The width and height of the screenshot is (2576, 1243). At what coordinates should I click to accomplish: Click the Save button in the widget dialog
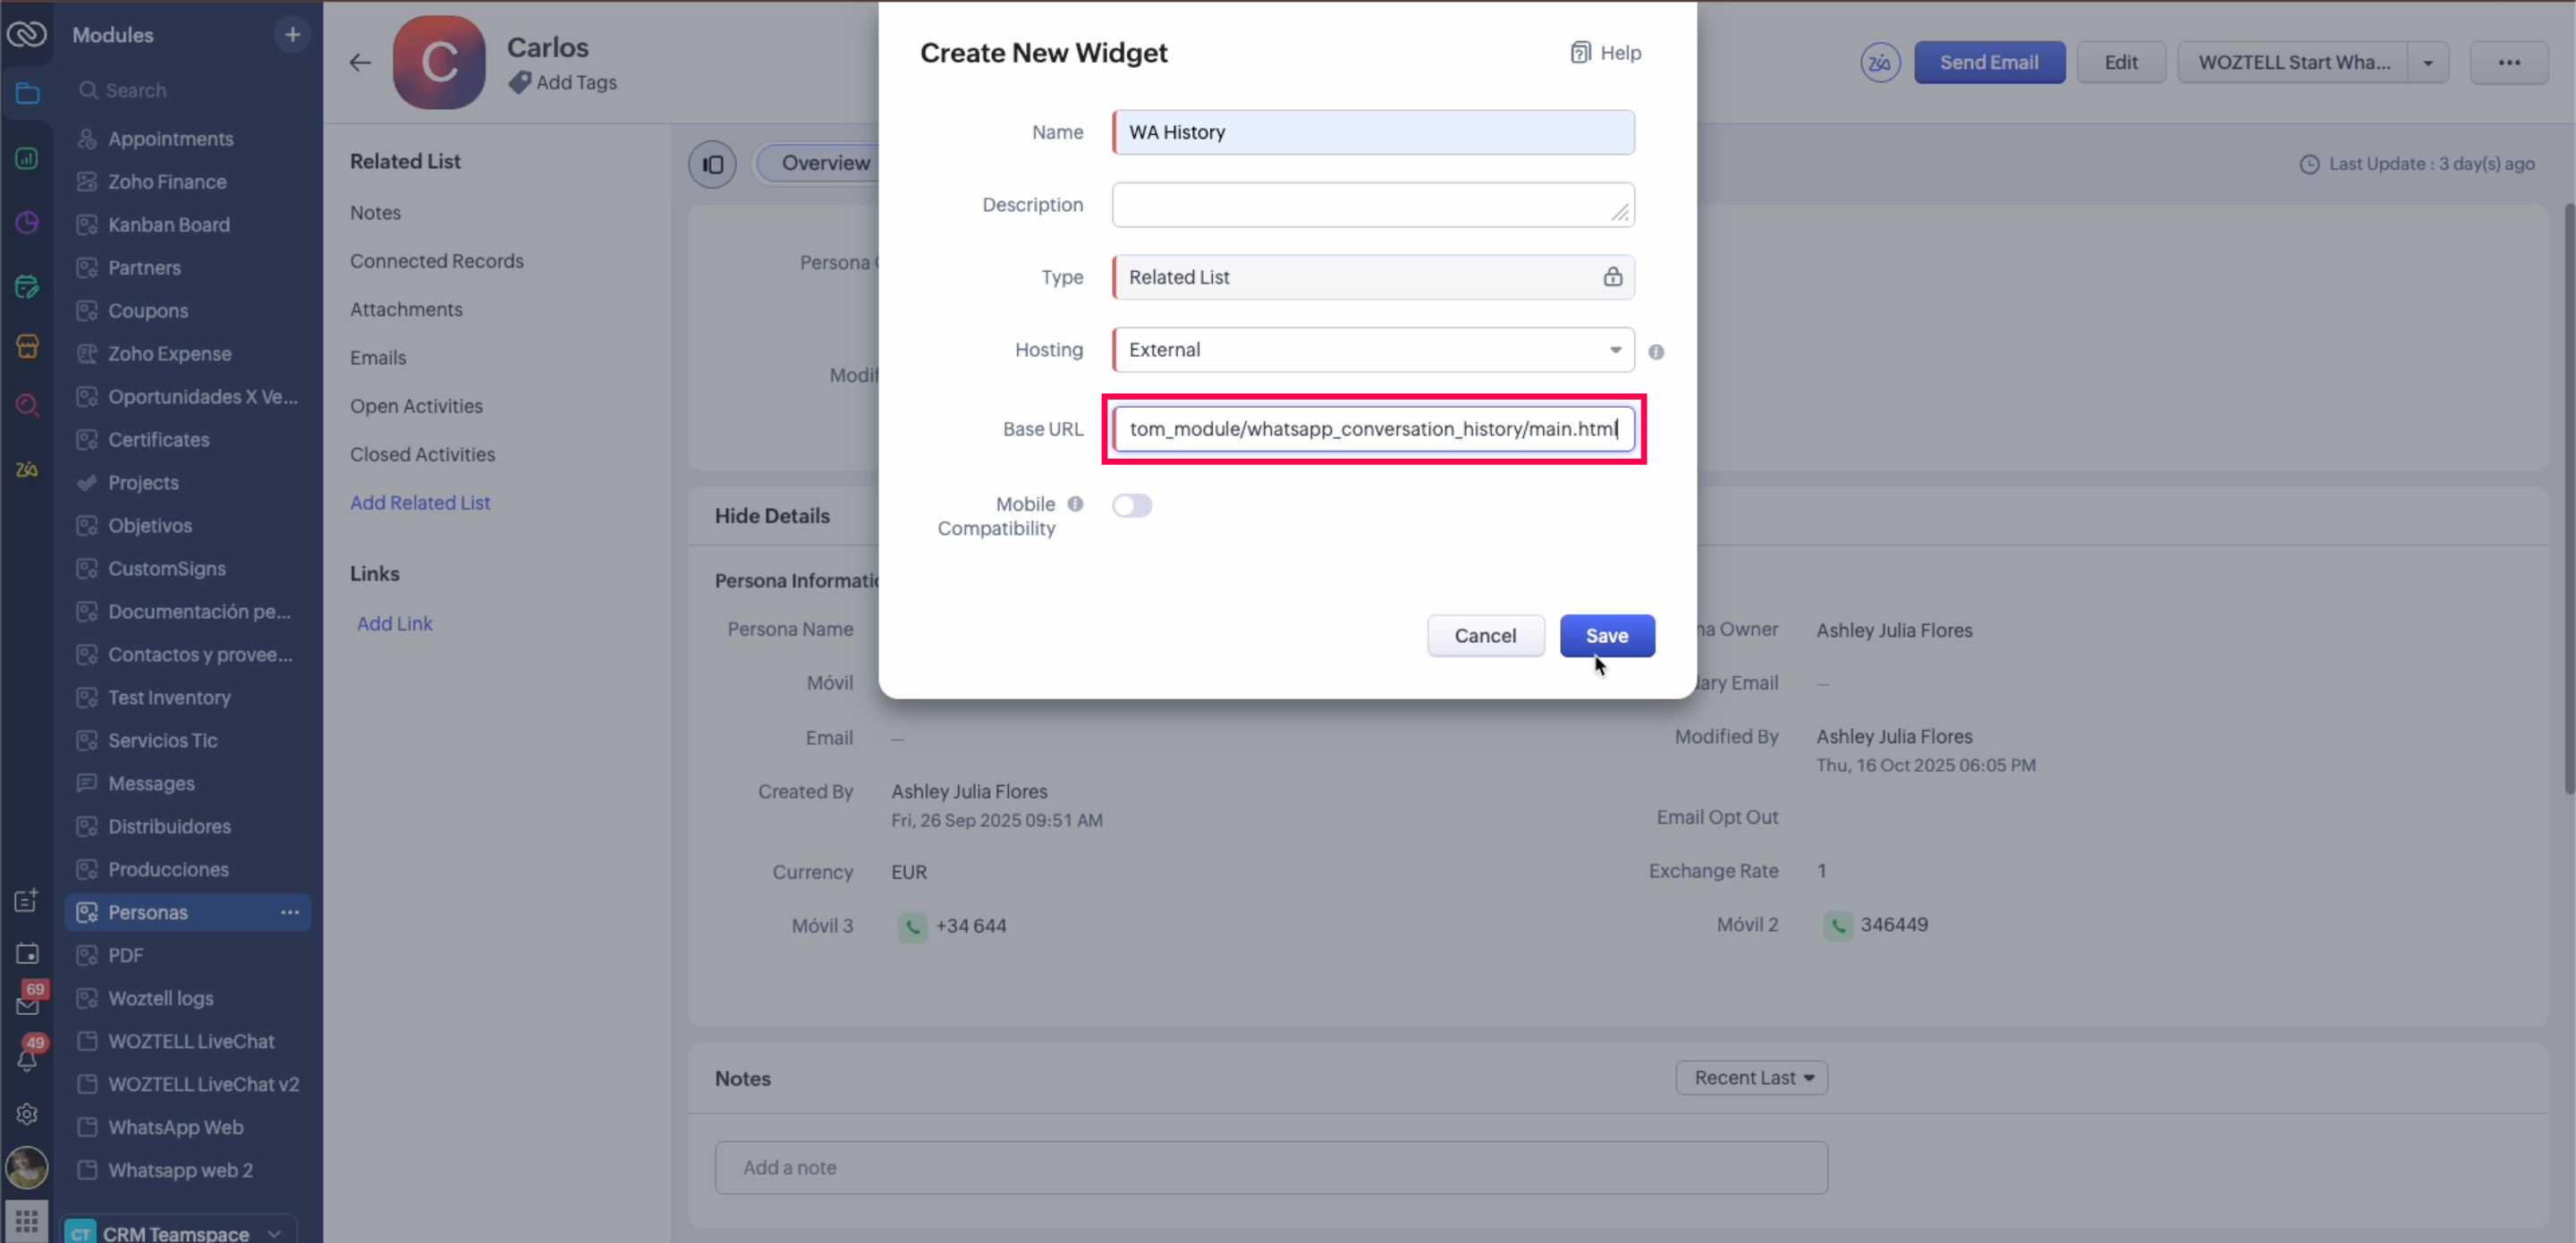(x=1606, y=636)
